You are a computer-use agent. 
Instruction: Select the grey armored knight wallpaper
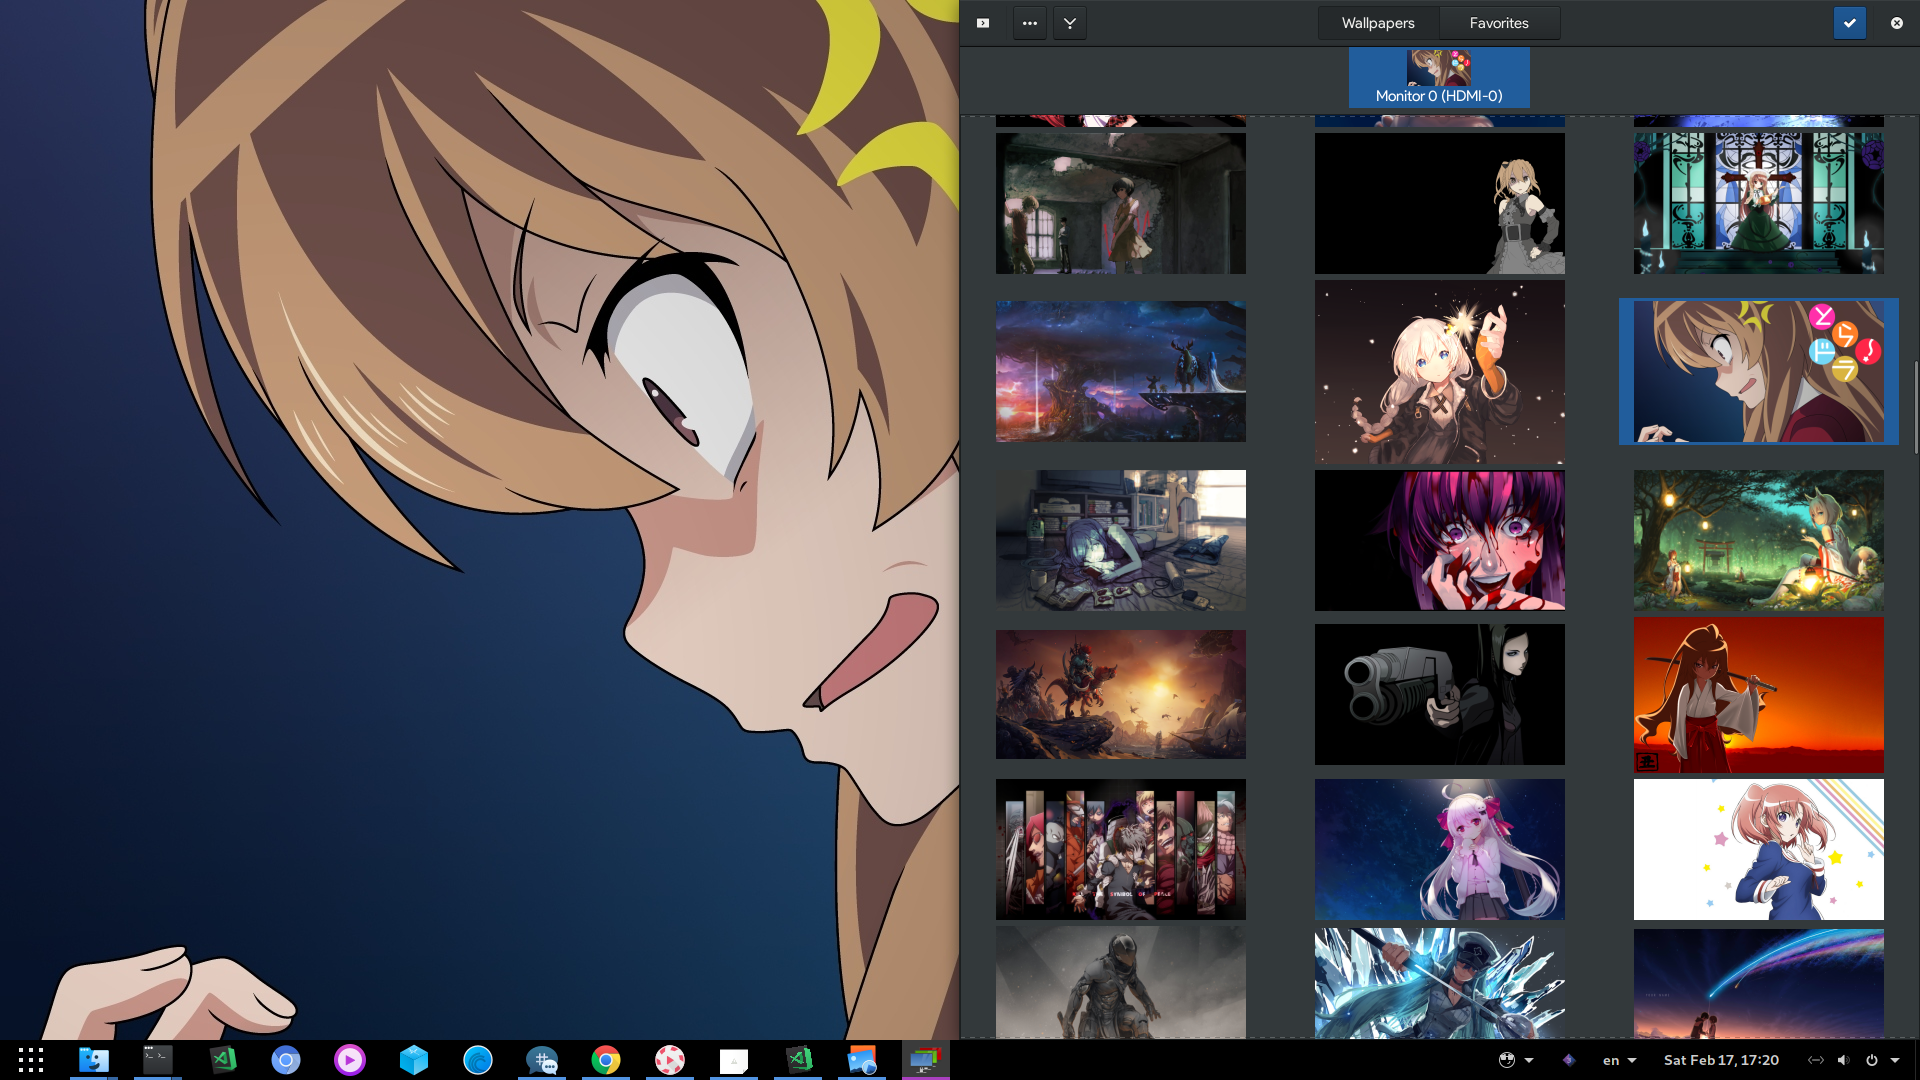(x=1120, y=982)
